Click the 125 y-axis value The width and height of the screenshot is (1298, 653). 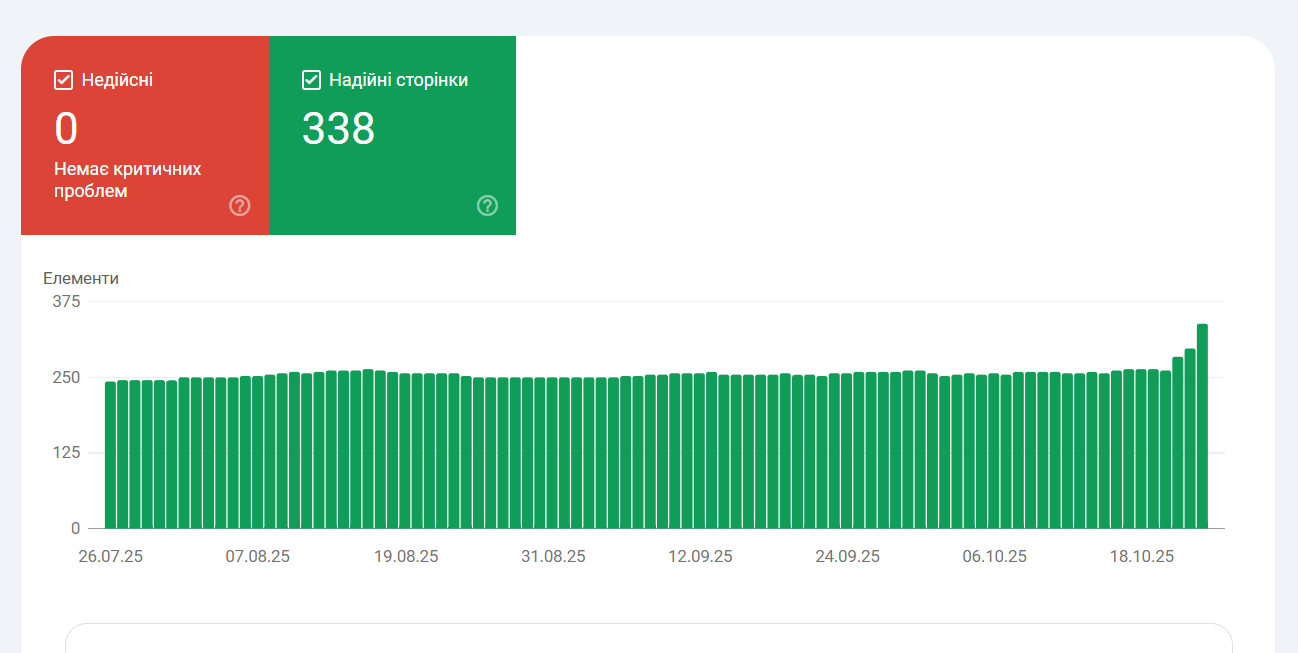click(x=66, y=453)
